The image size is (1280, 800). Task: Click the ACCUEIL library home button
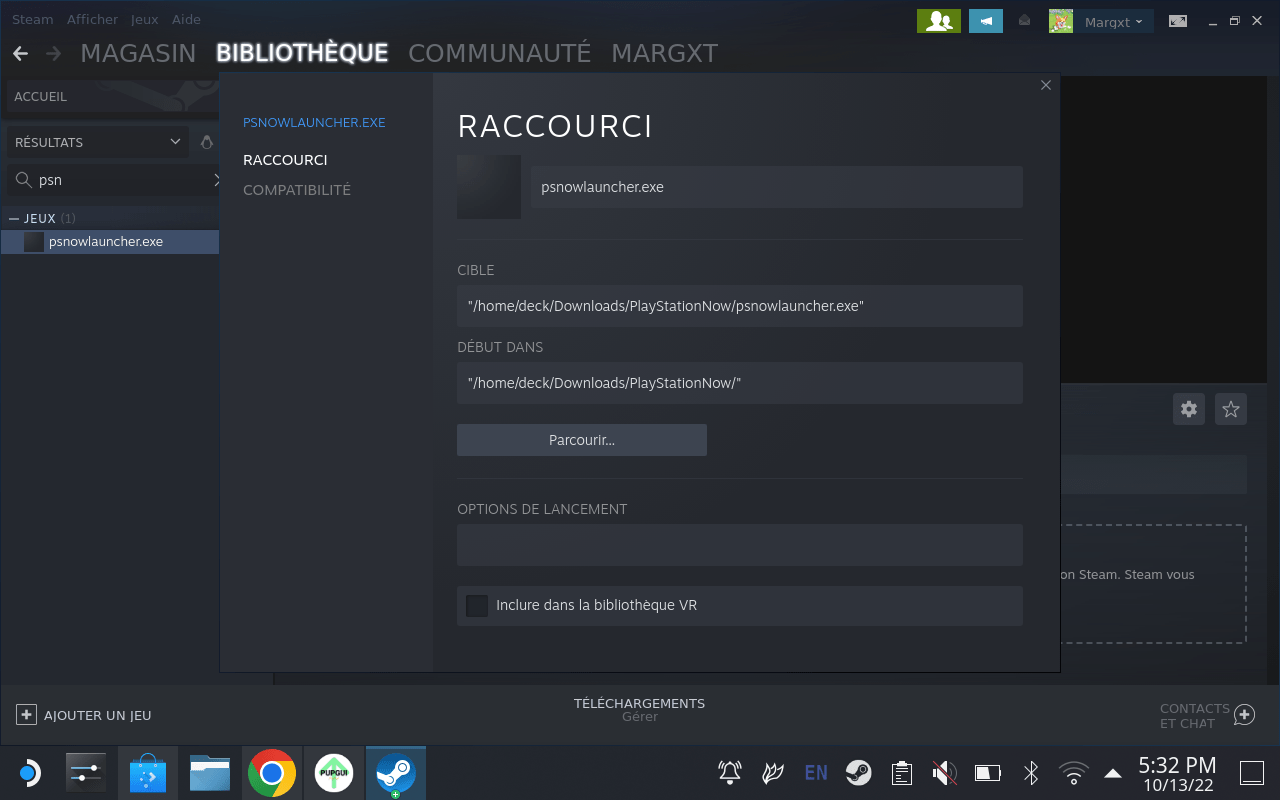(x=110, y=97)
